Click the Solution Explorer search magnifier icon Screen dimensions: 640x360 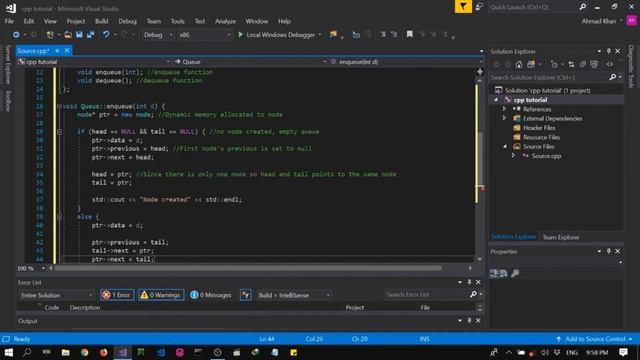(x=613, y=77)
